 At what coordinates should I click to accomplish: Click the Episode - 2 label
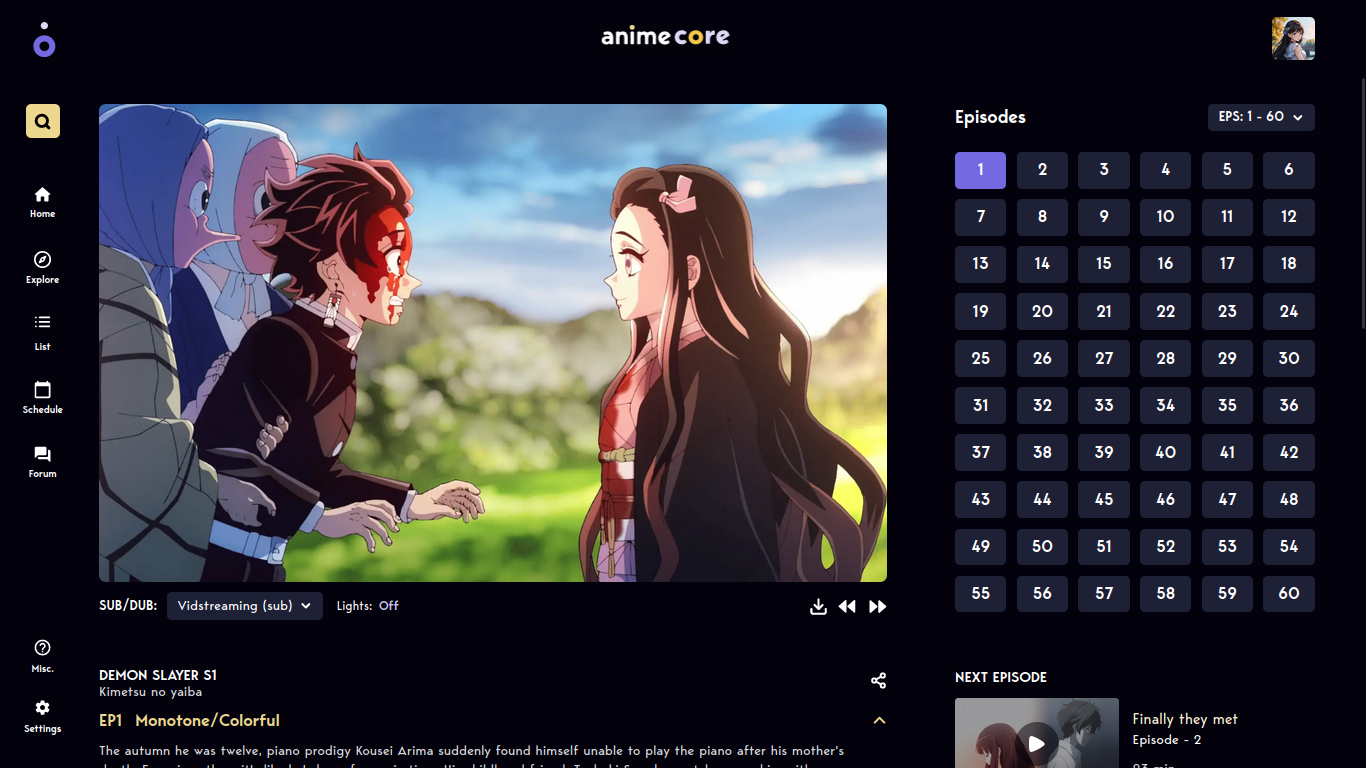pos(1167,740)
